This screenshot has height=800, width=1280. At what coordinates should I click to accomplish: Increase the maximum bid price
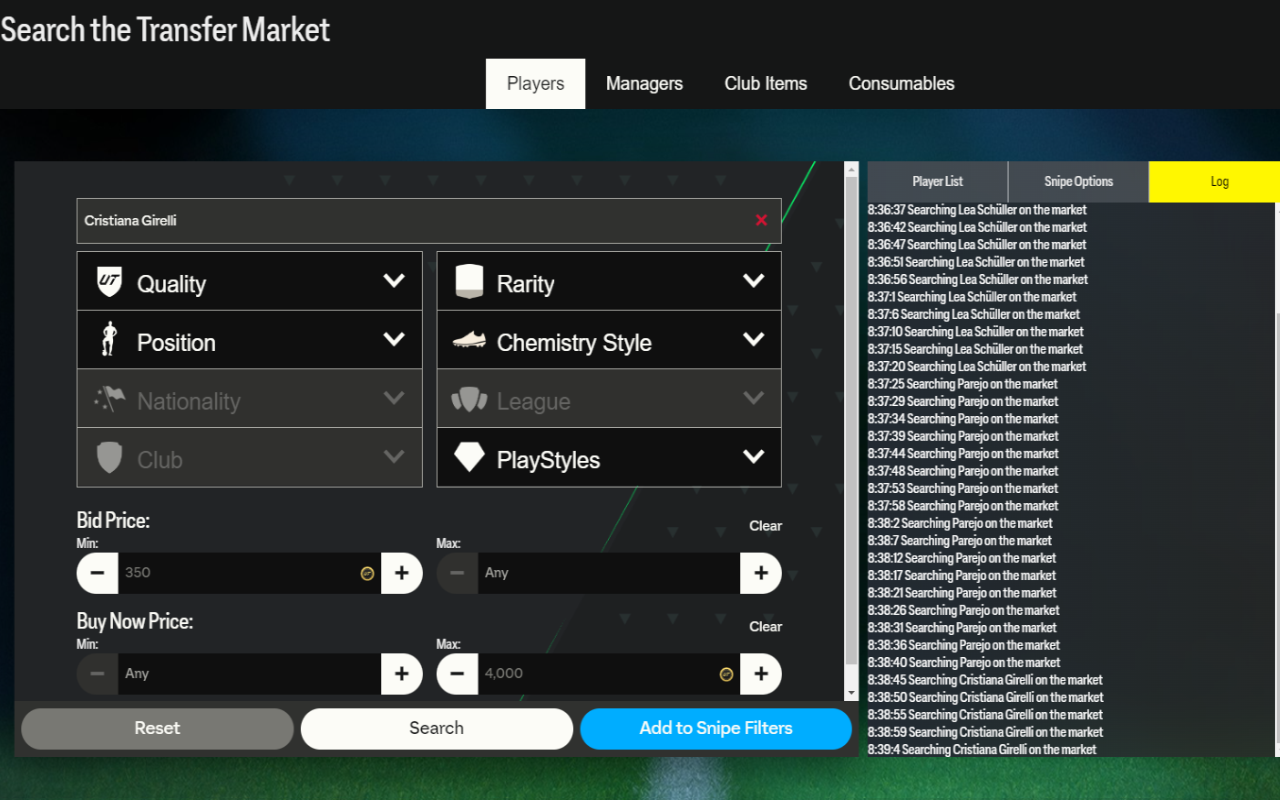(x=761, y=573)
